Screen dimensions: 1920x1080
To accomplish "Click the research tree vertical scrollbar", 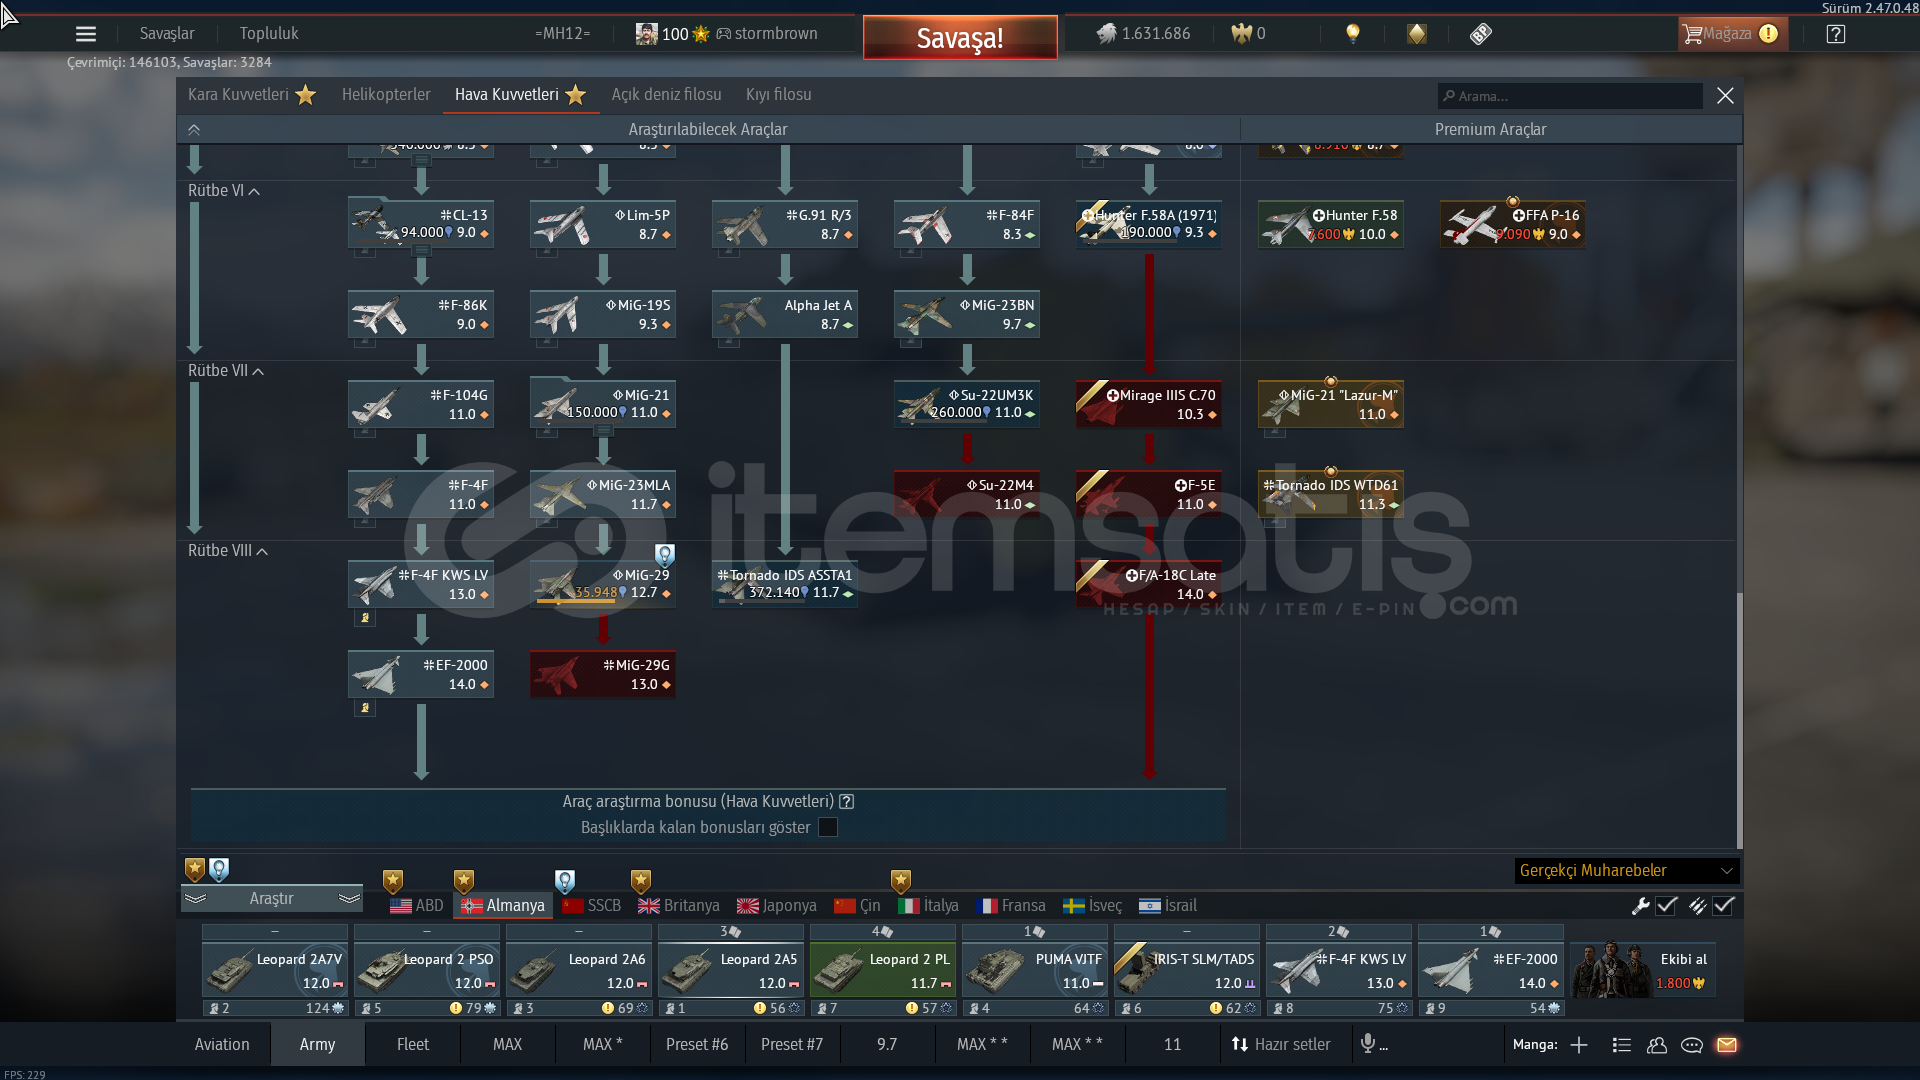I will 1739,720.
